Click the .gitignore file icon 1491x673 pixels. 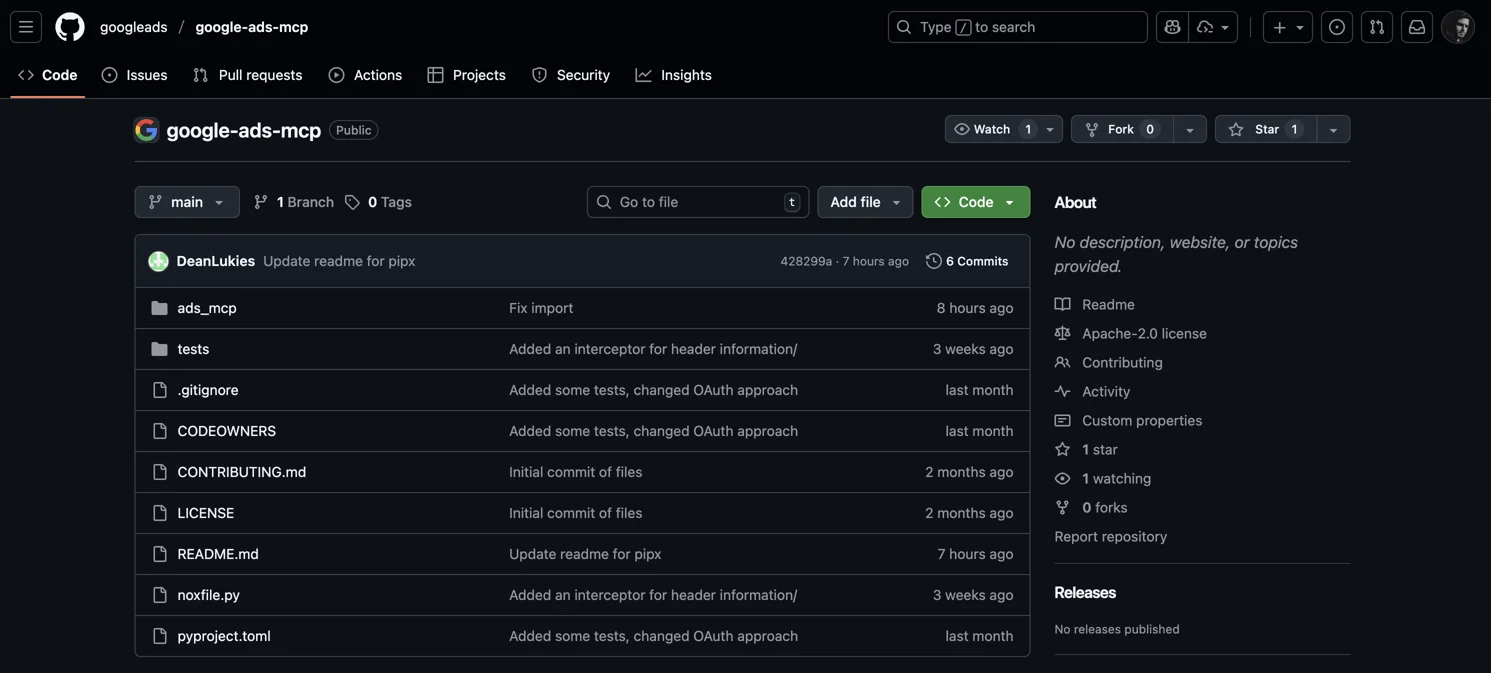[159, 390]
